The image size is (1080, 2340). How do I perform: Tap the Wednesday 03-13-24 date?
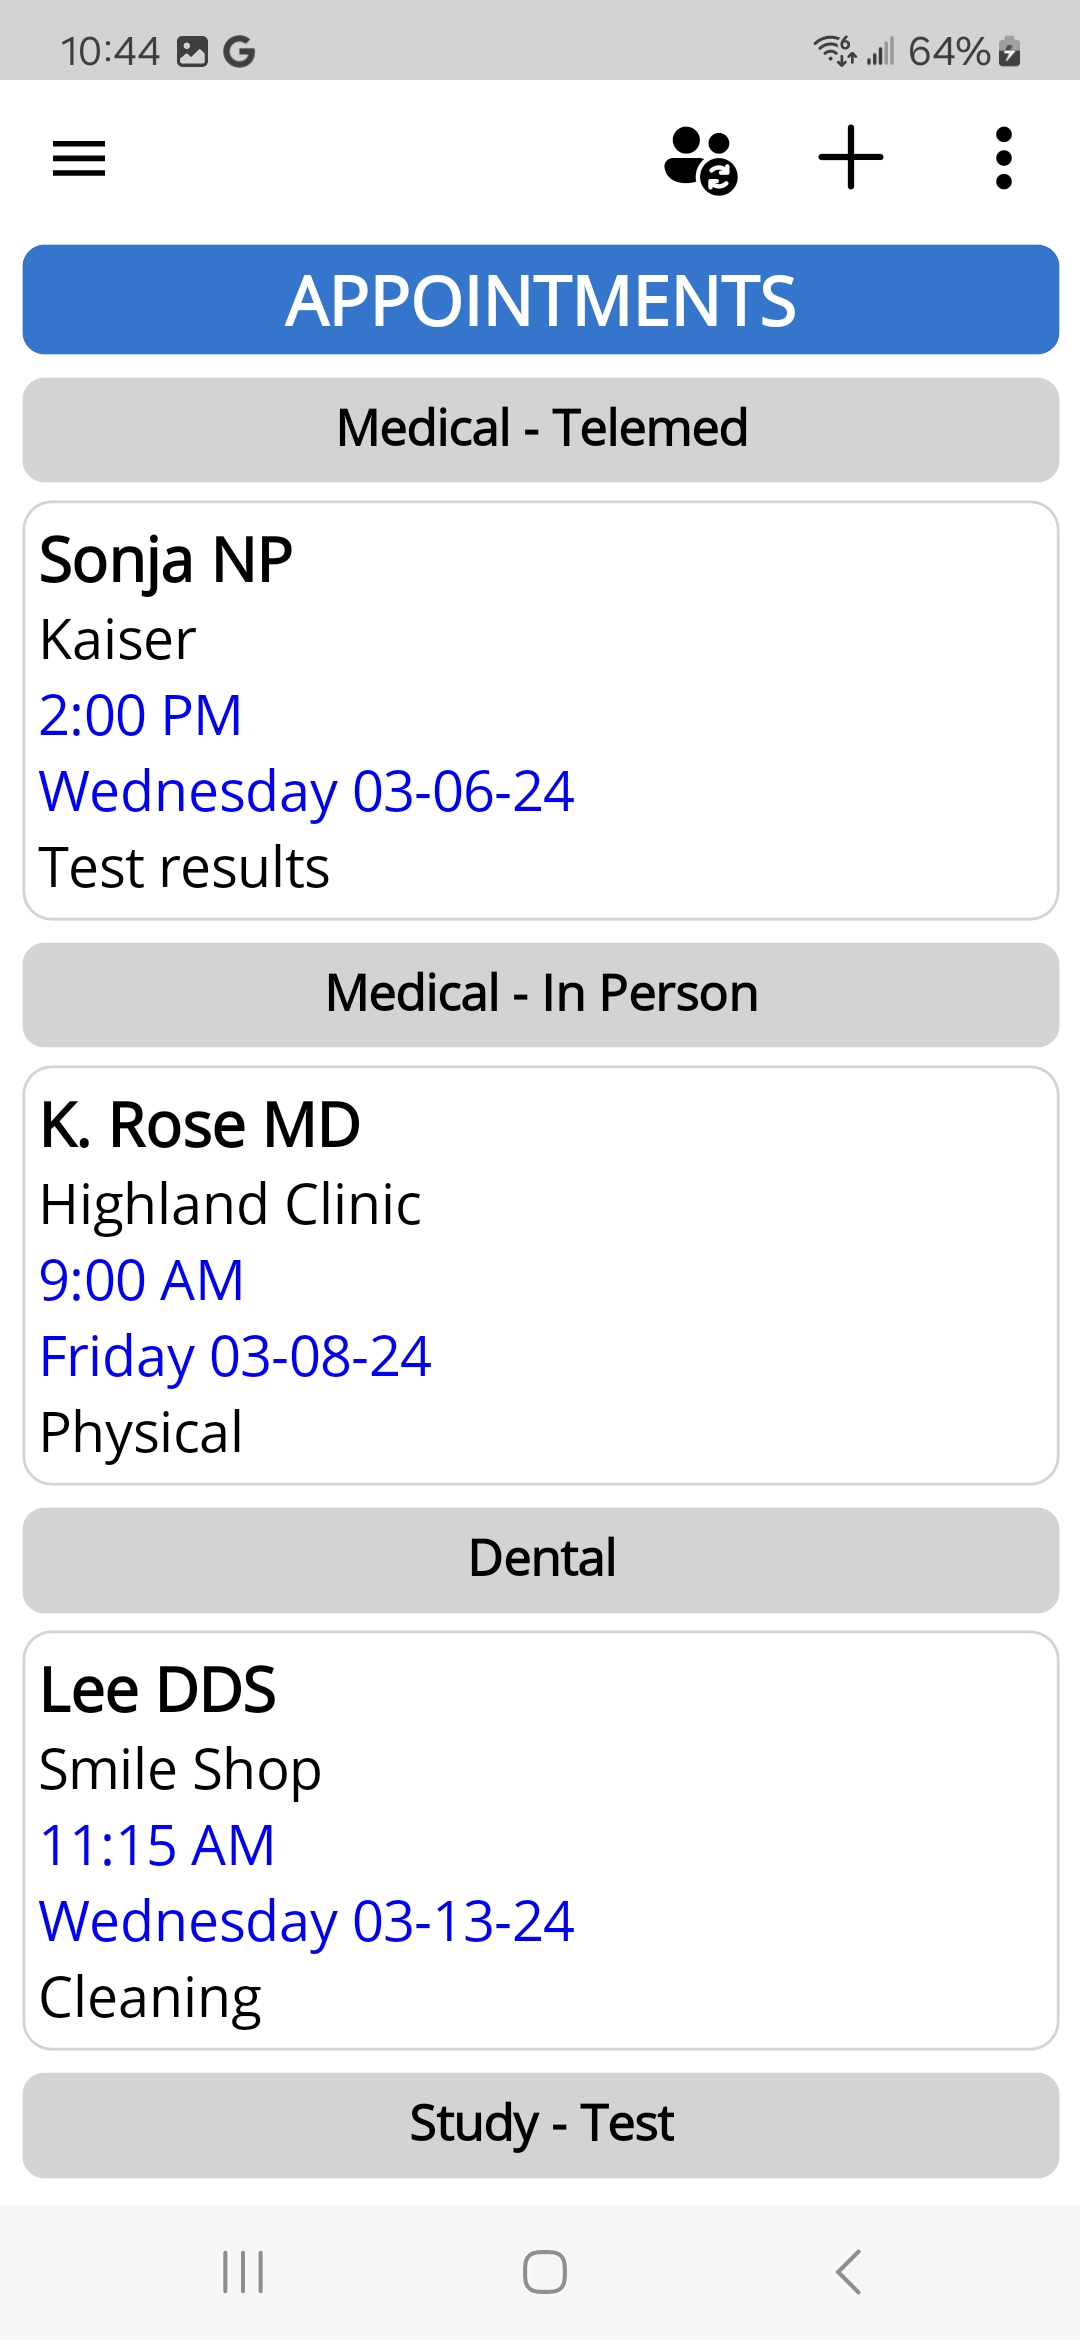tap(306, 1921)
